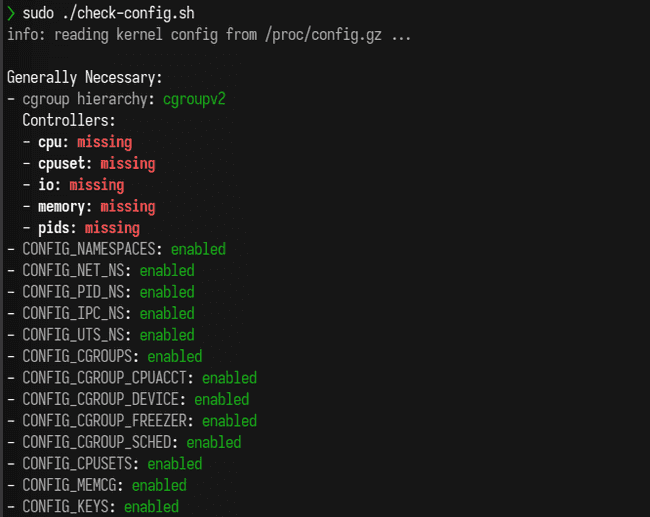Viewport: 650px width, 517px height.
Task: Click the /proc/config.gz path in info line
Action: (x=323, y=35)
